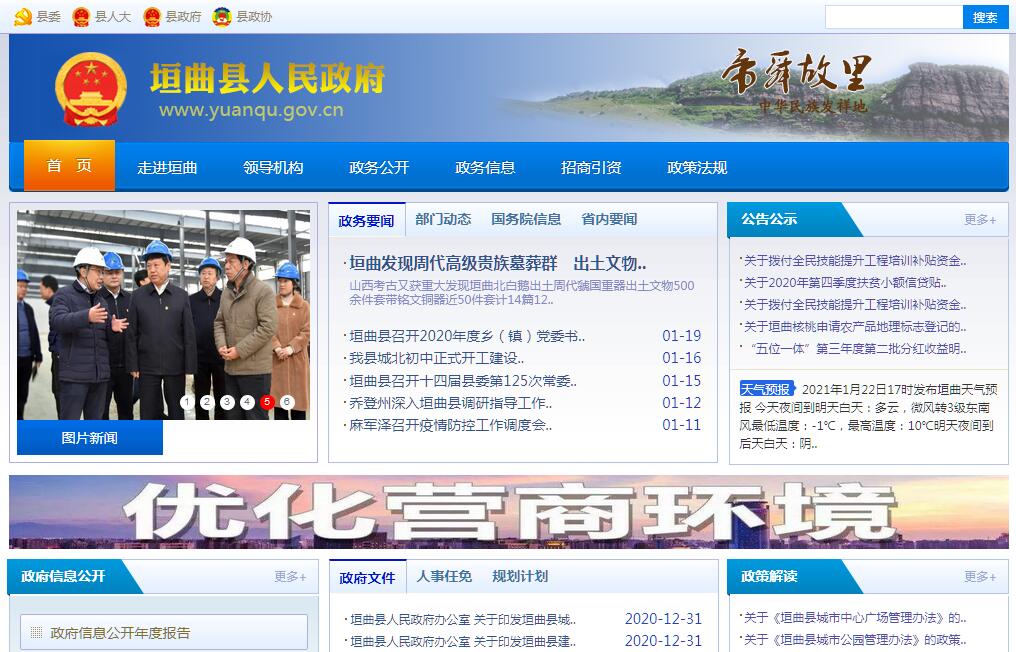
Task: Click the 优化营商环境 banner image
Action: 508,512
